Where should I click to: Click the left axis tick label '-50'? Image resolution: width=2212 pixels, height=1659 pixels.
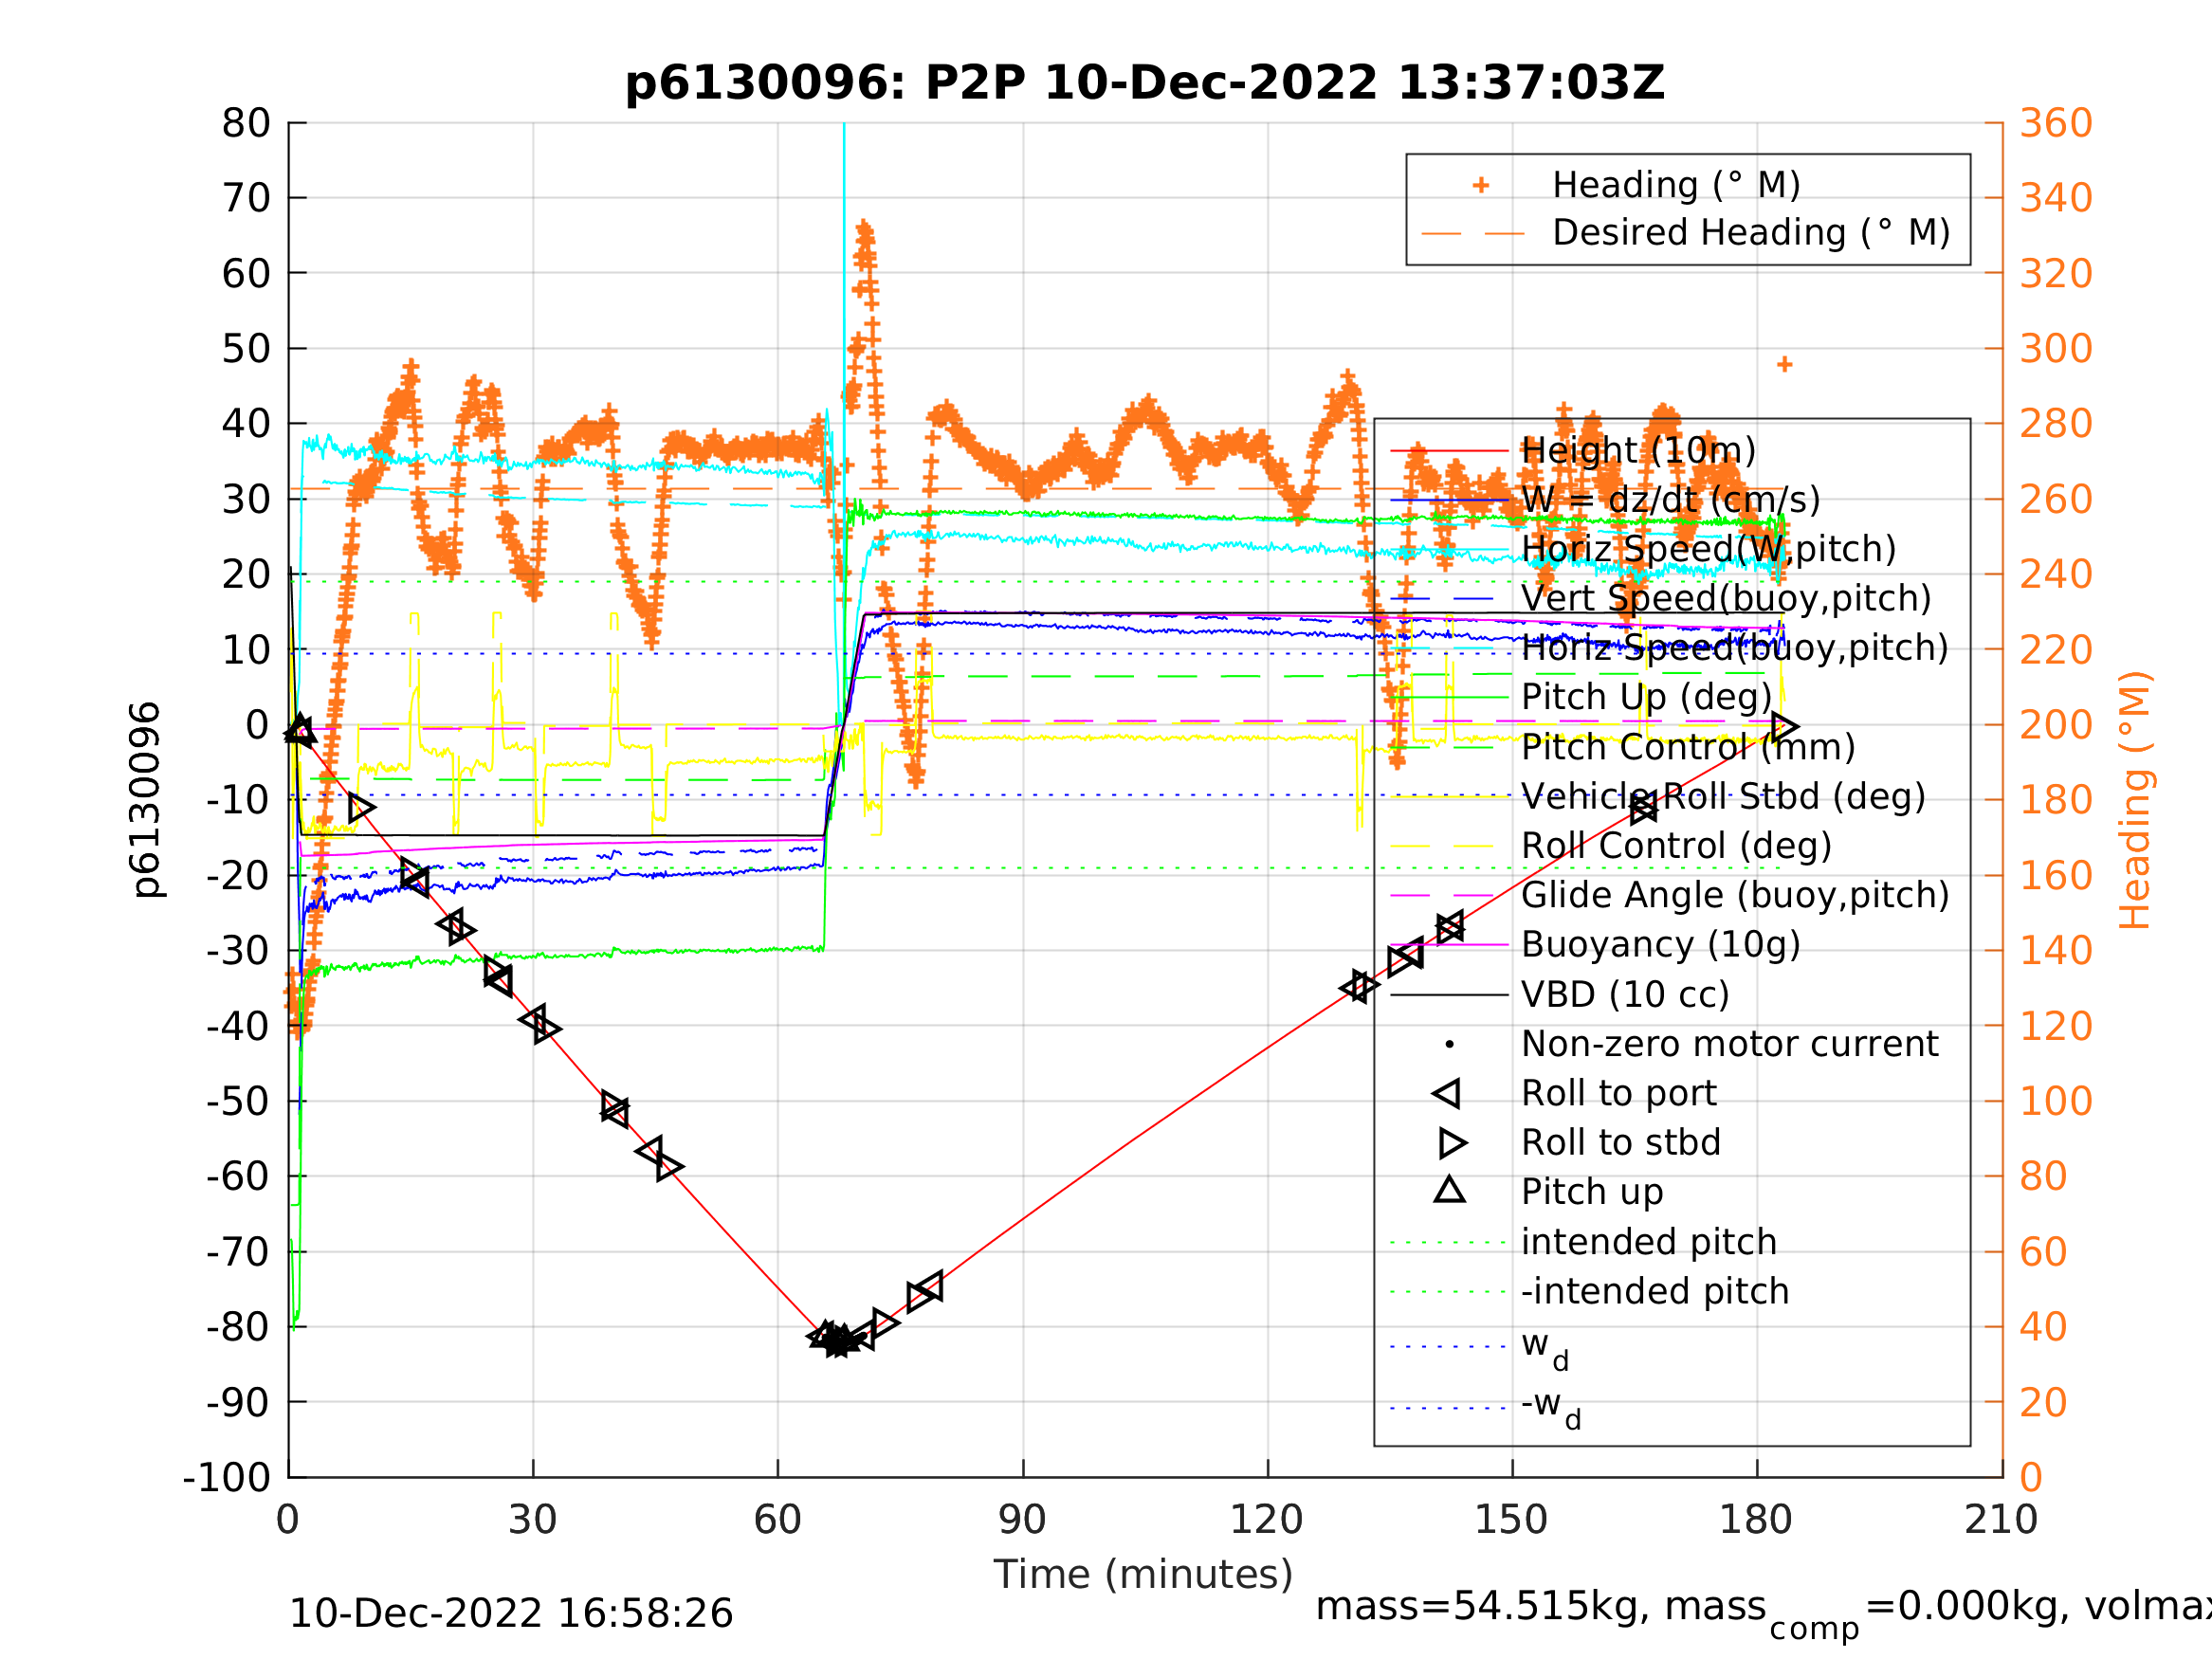coord(239,1101)
